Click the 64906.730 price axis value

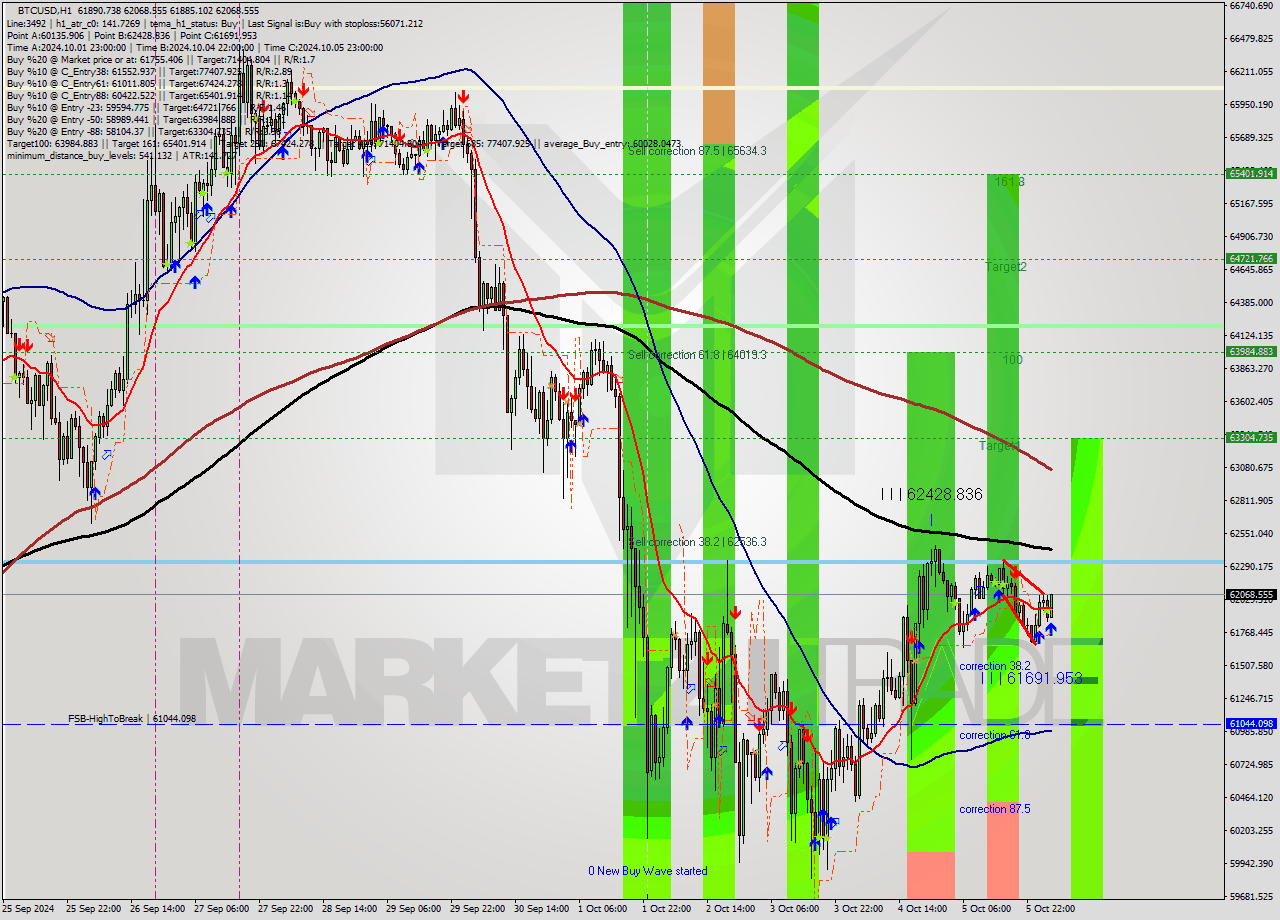coord(1251,236)
